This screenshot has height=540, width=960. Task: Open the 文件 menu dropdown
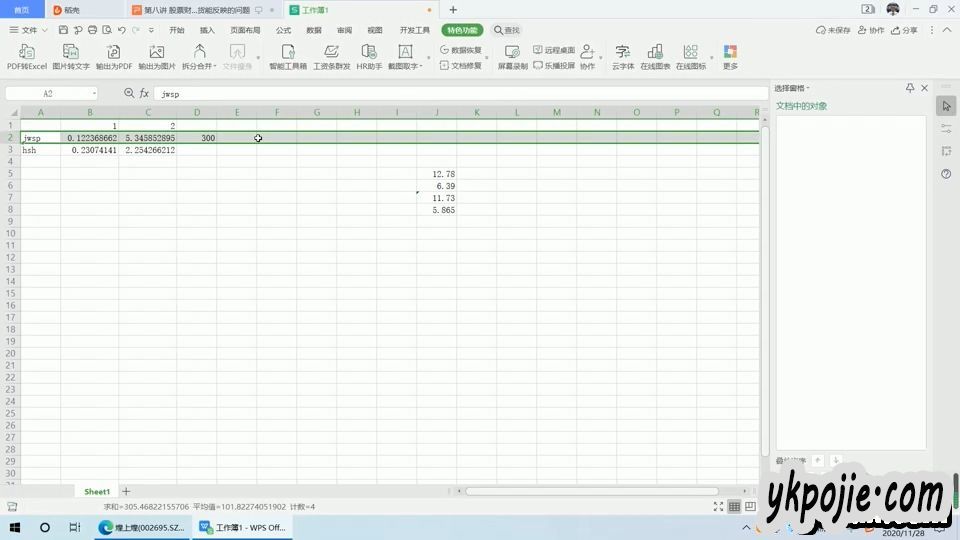tap(28, 30)
